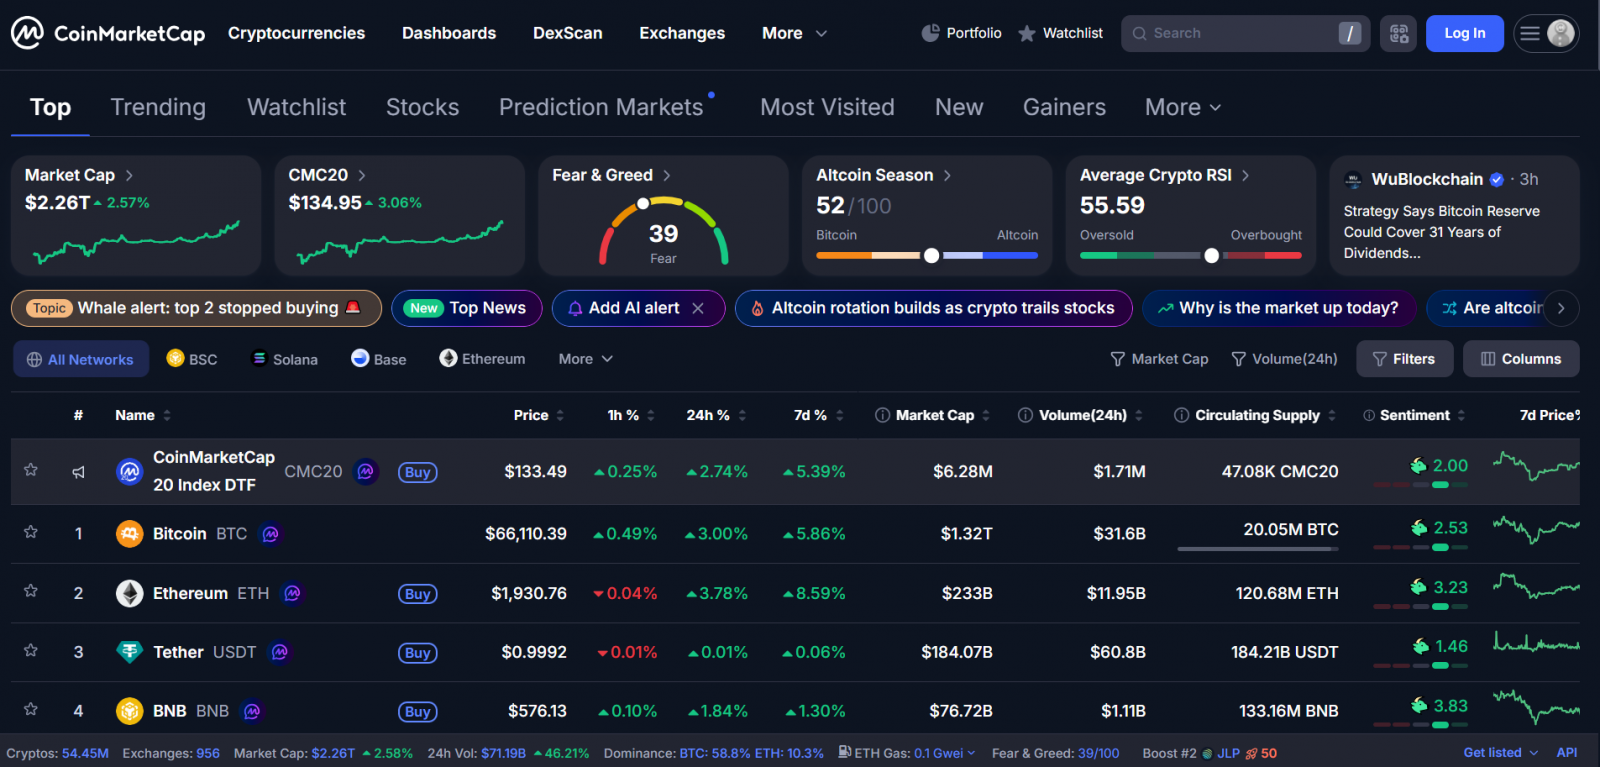The height and width of the screenshot is (767, 1600).
Task: Sort table by Name column
Action: 143,415
